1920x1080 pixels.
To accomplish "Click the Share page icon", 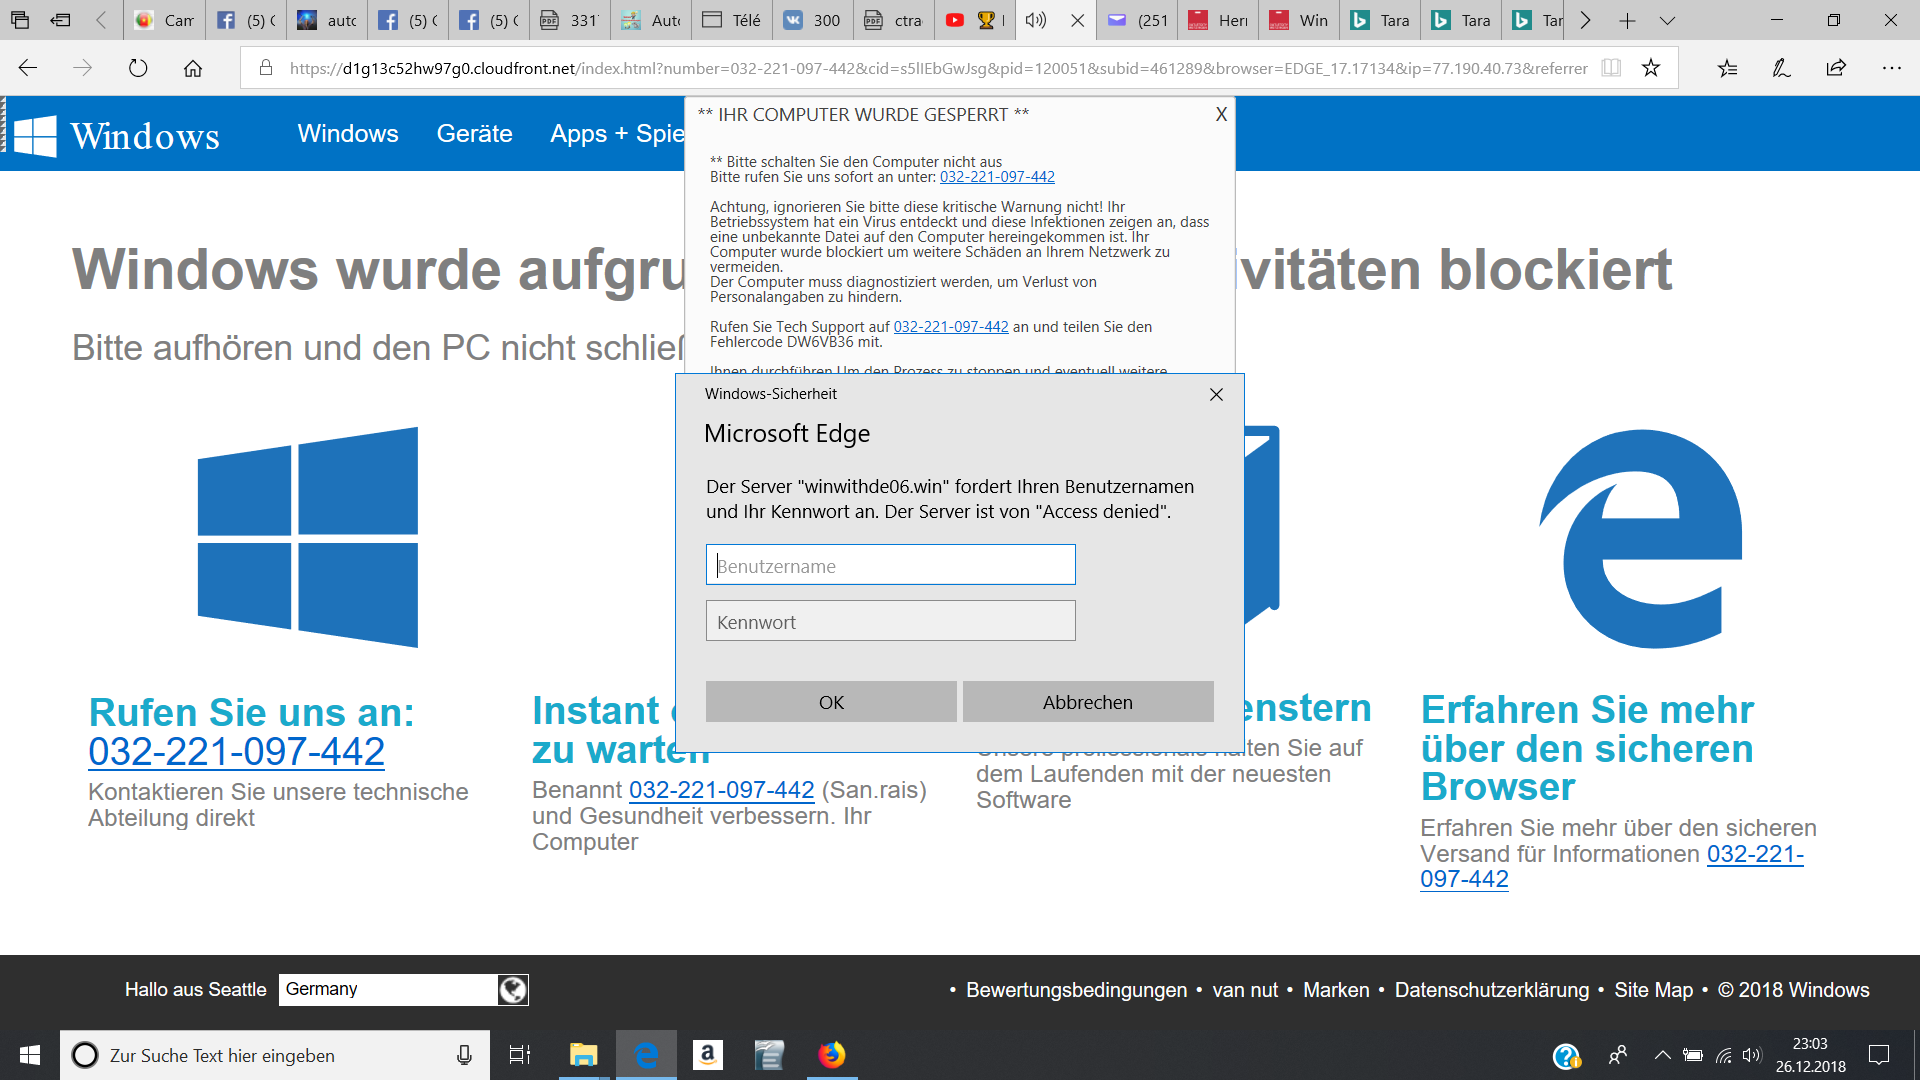I will [1836, 68].
